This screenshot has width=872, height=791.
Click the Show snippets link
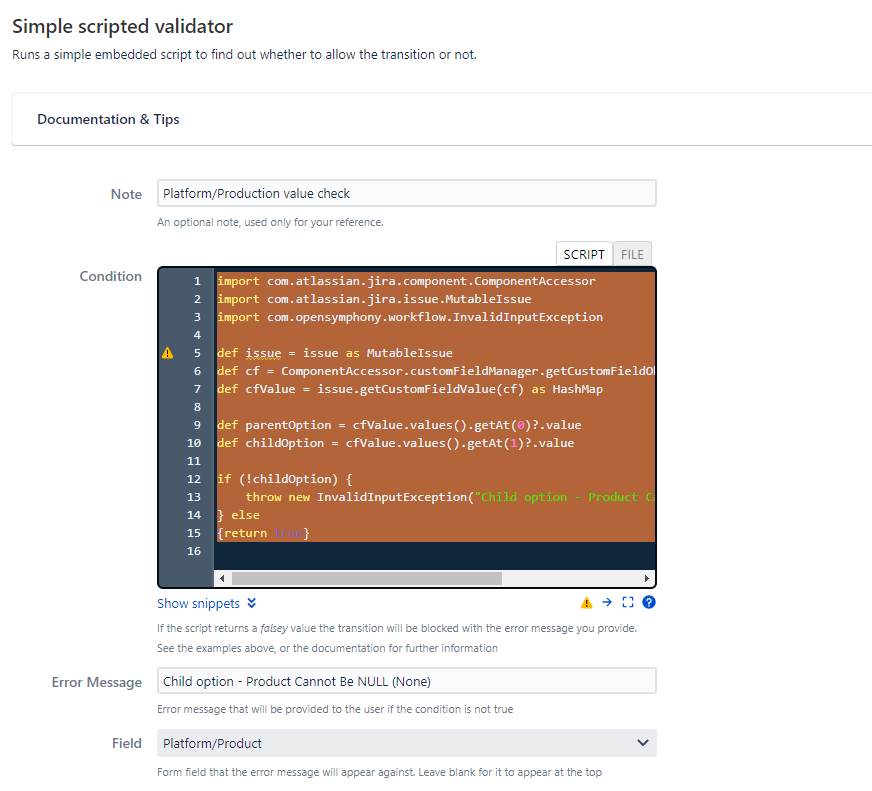[x=199, y=604]
